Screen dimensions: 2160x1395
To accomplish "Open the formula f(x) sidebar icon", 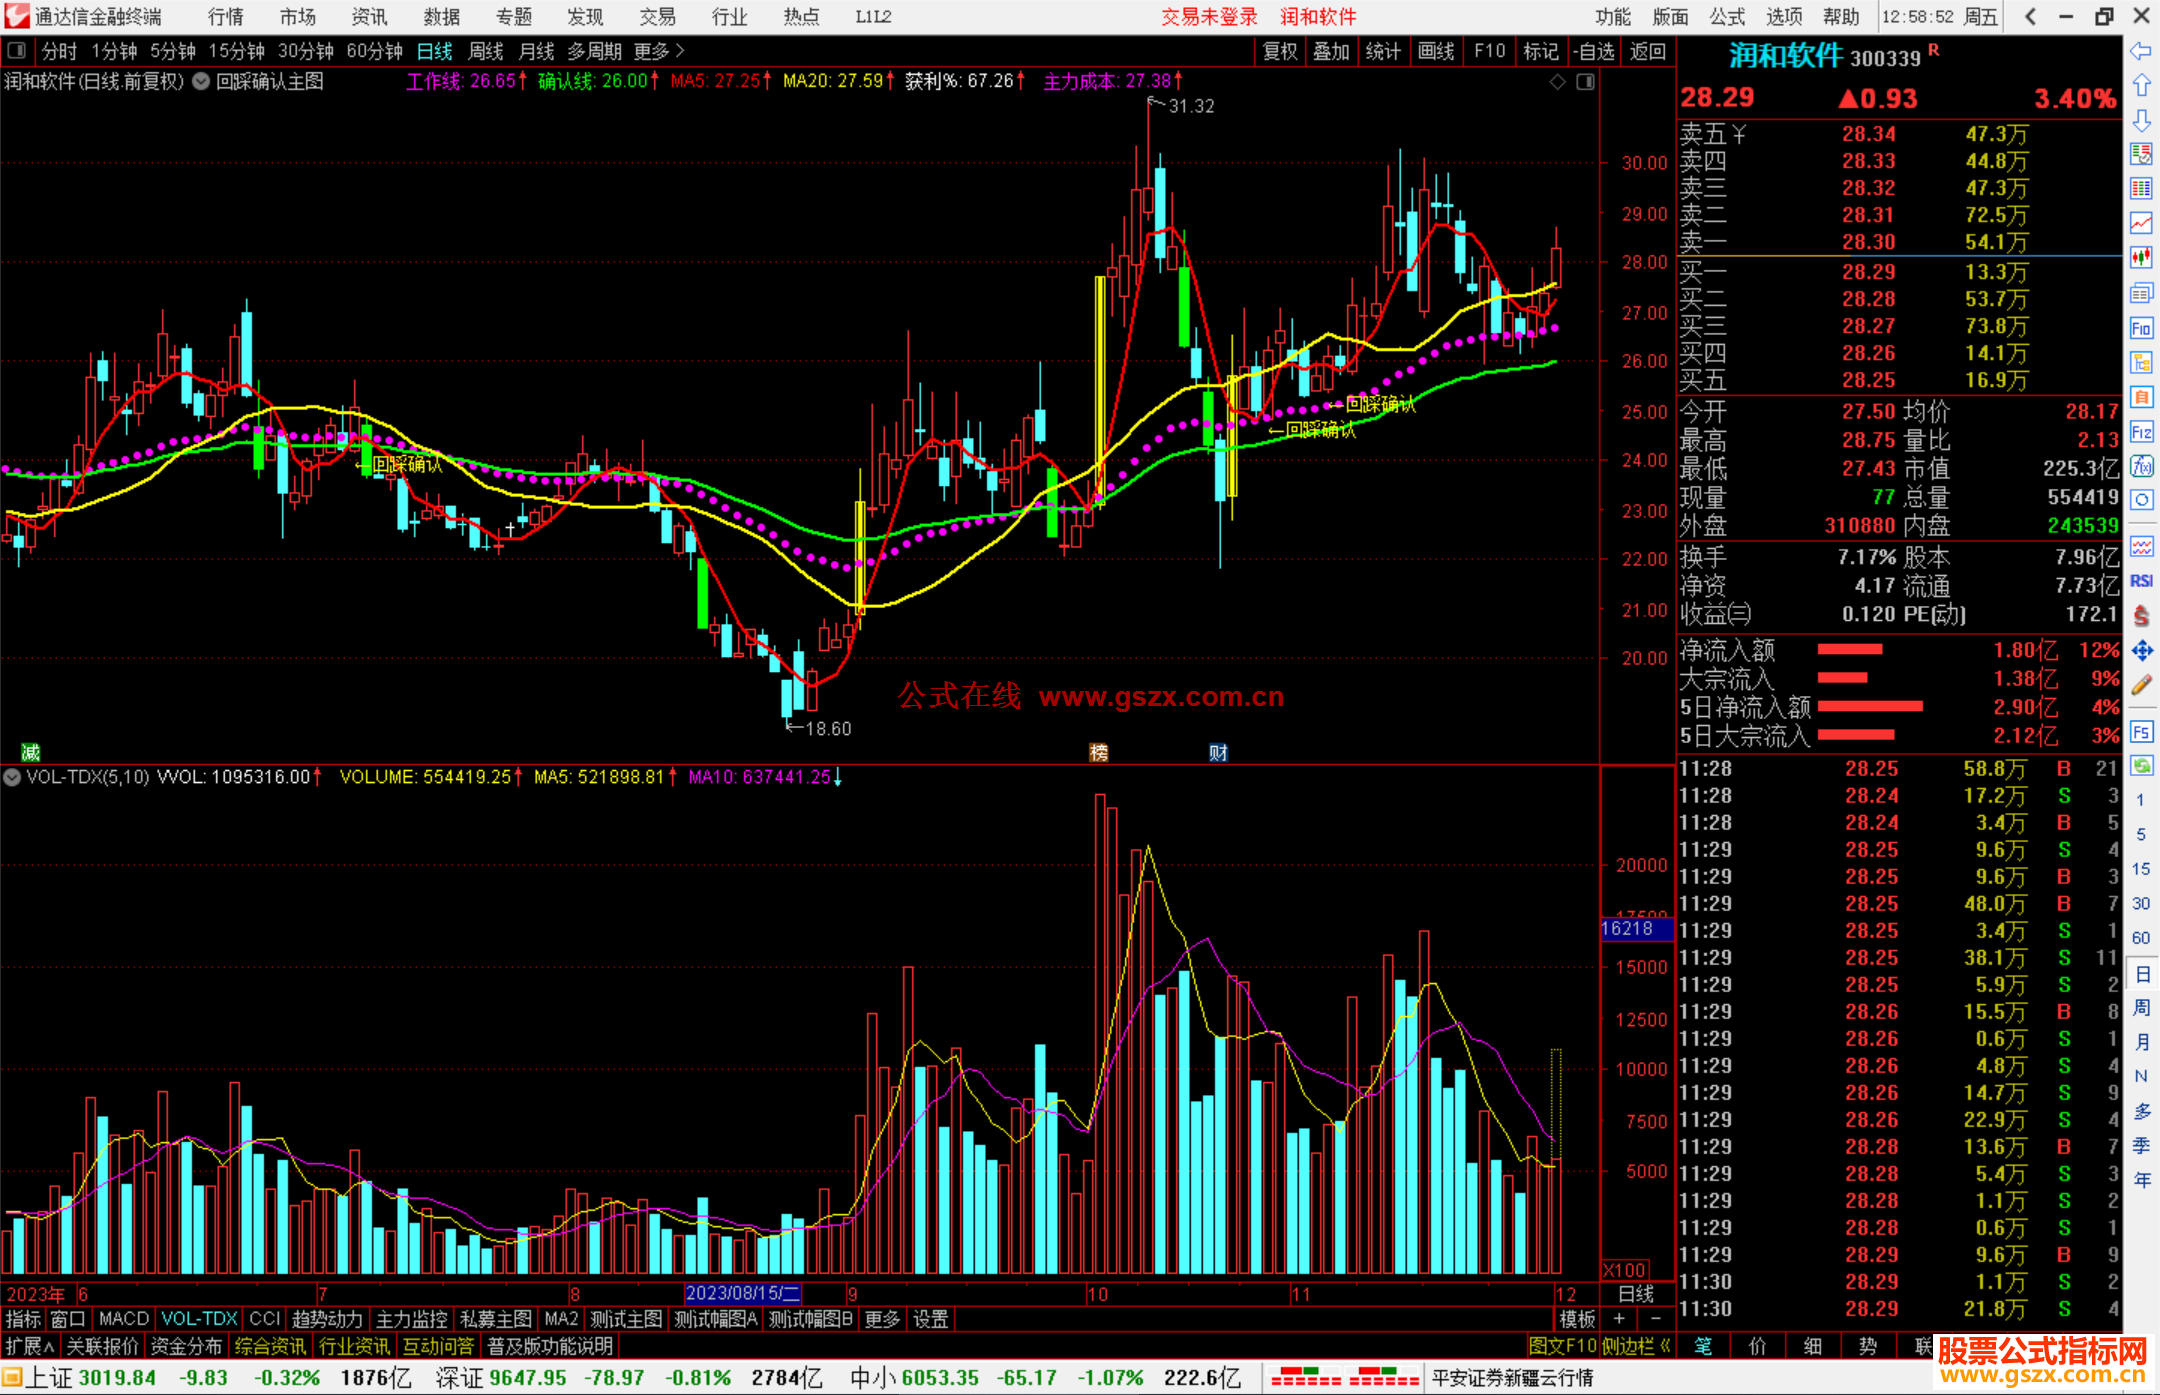I will tap(2141, 466).
